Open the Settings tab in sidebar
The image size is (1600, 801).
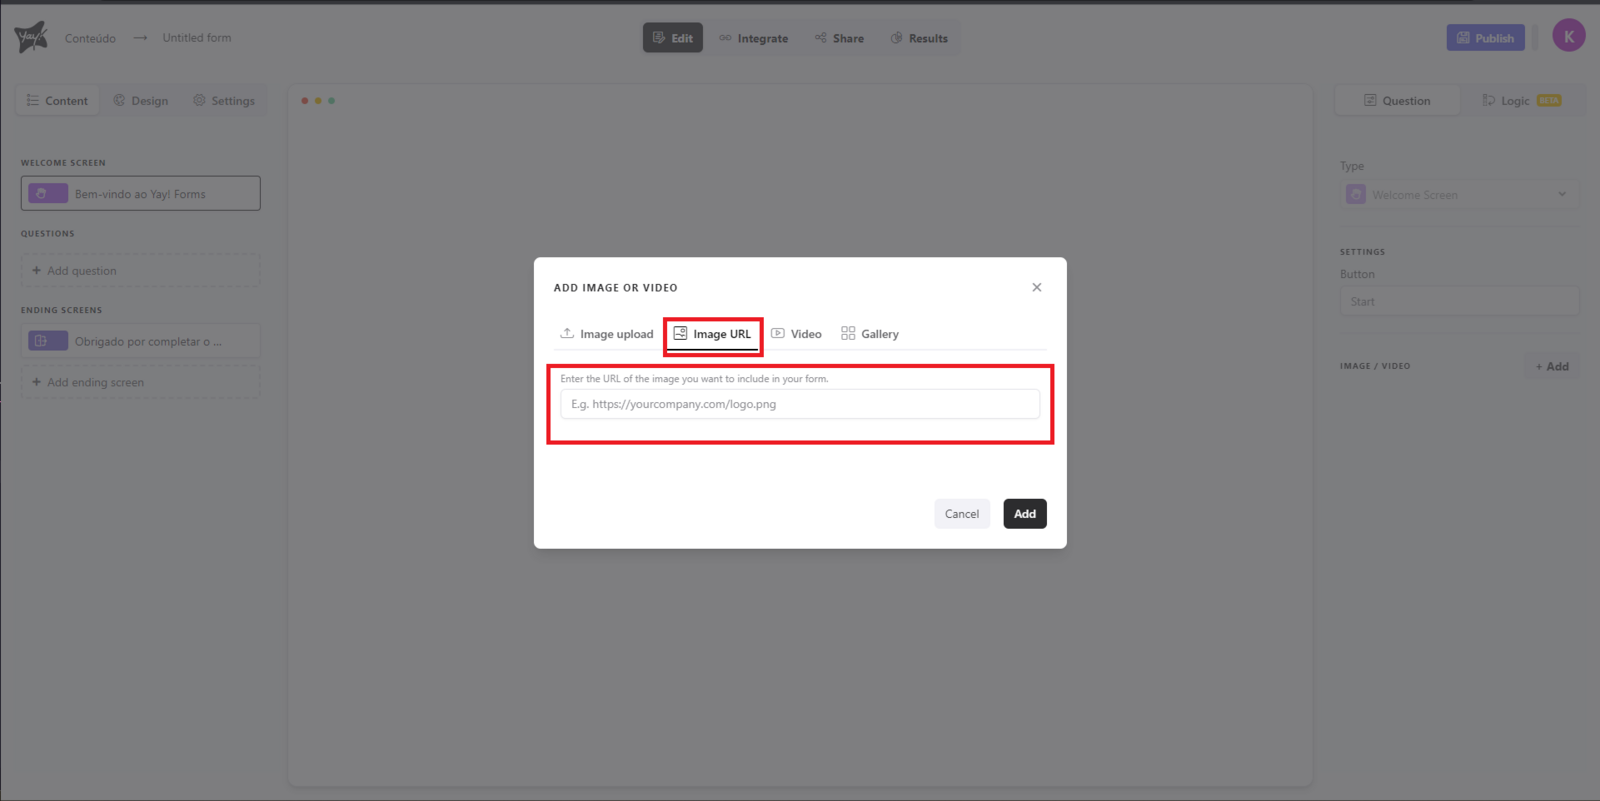point(224,101)
